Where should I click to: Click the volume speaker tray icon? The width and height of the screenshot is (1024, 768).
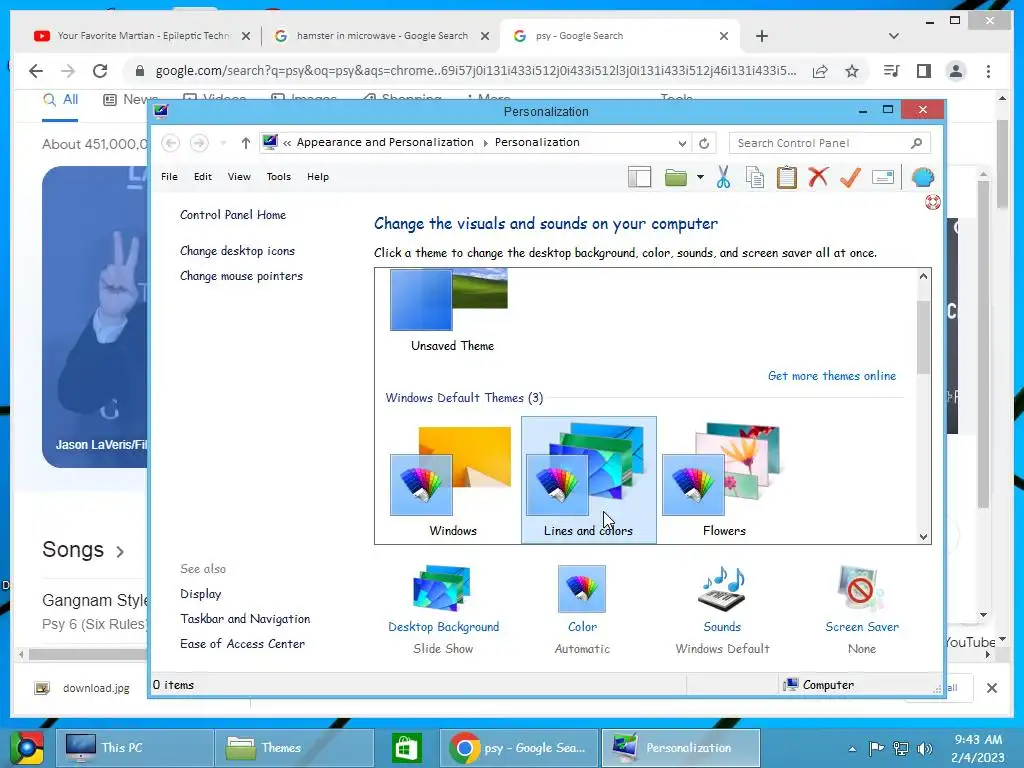(x=924, y=749)
